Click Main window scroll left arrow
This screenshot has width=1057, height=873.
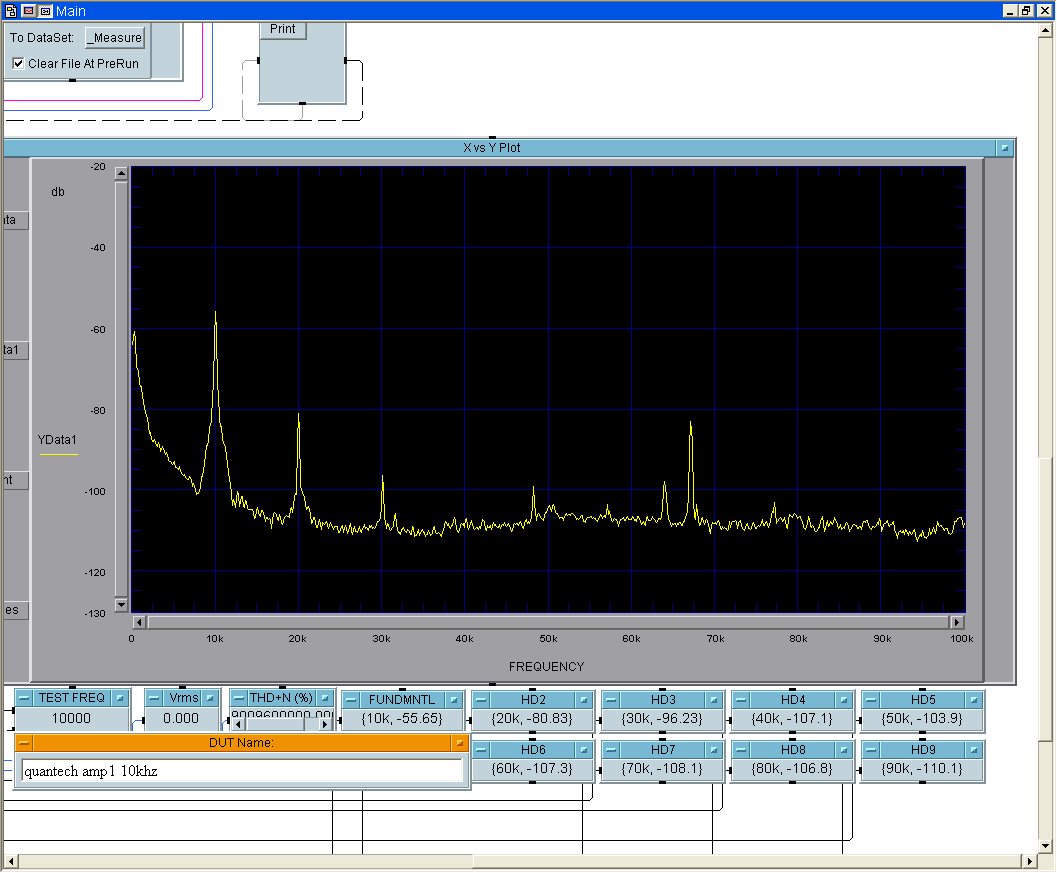[x=11, y=861]
